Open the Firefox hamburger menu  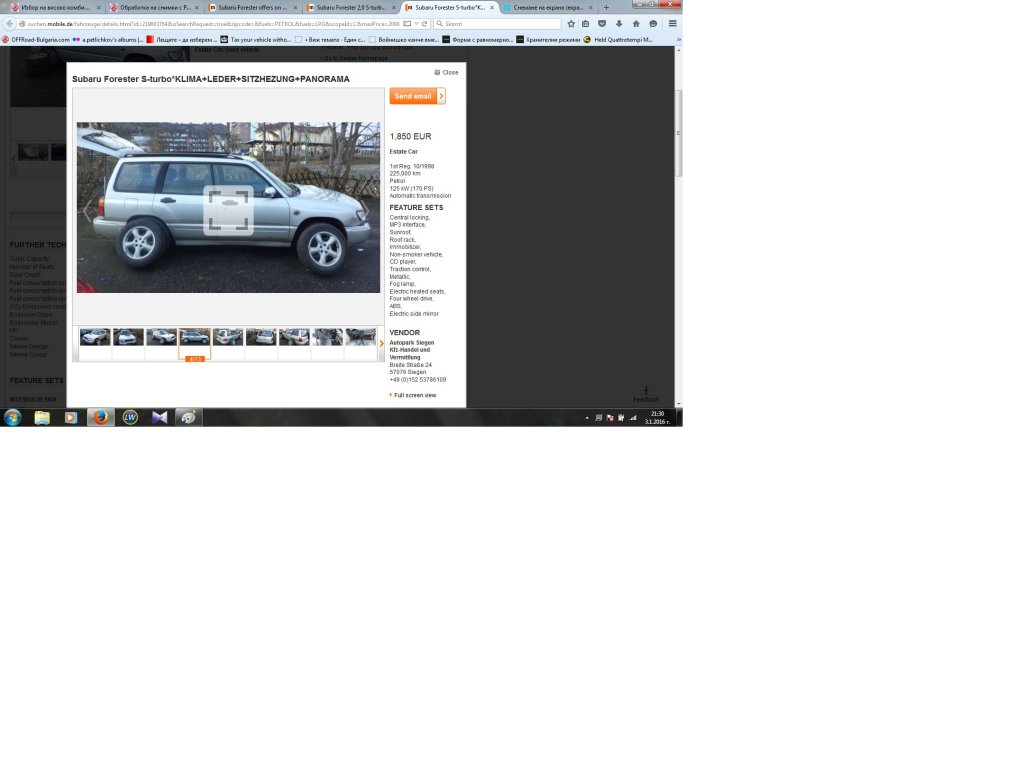[x=672, y=24]
